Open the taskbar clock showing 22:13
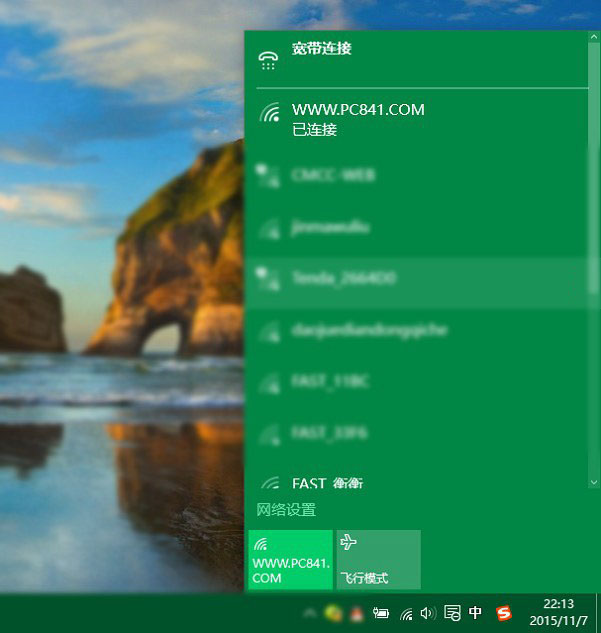601x633 pixels. pyautogui.click(x=559, y=612)
